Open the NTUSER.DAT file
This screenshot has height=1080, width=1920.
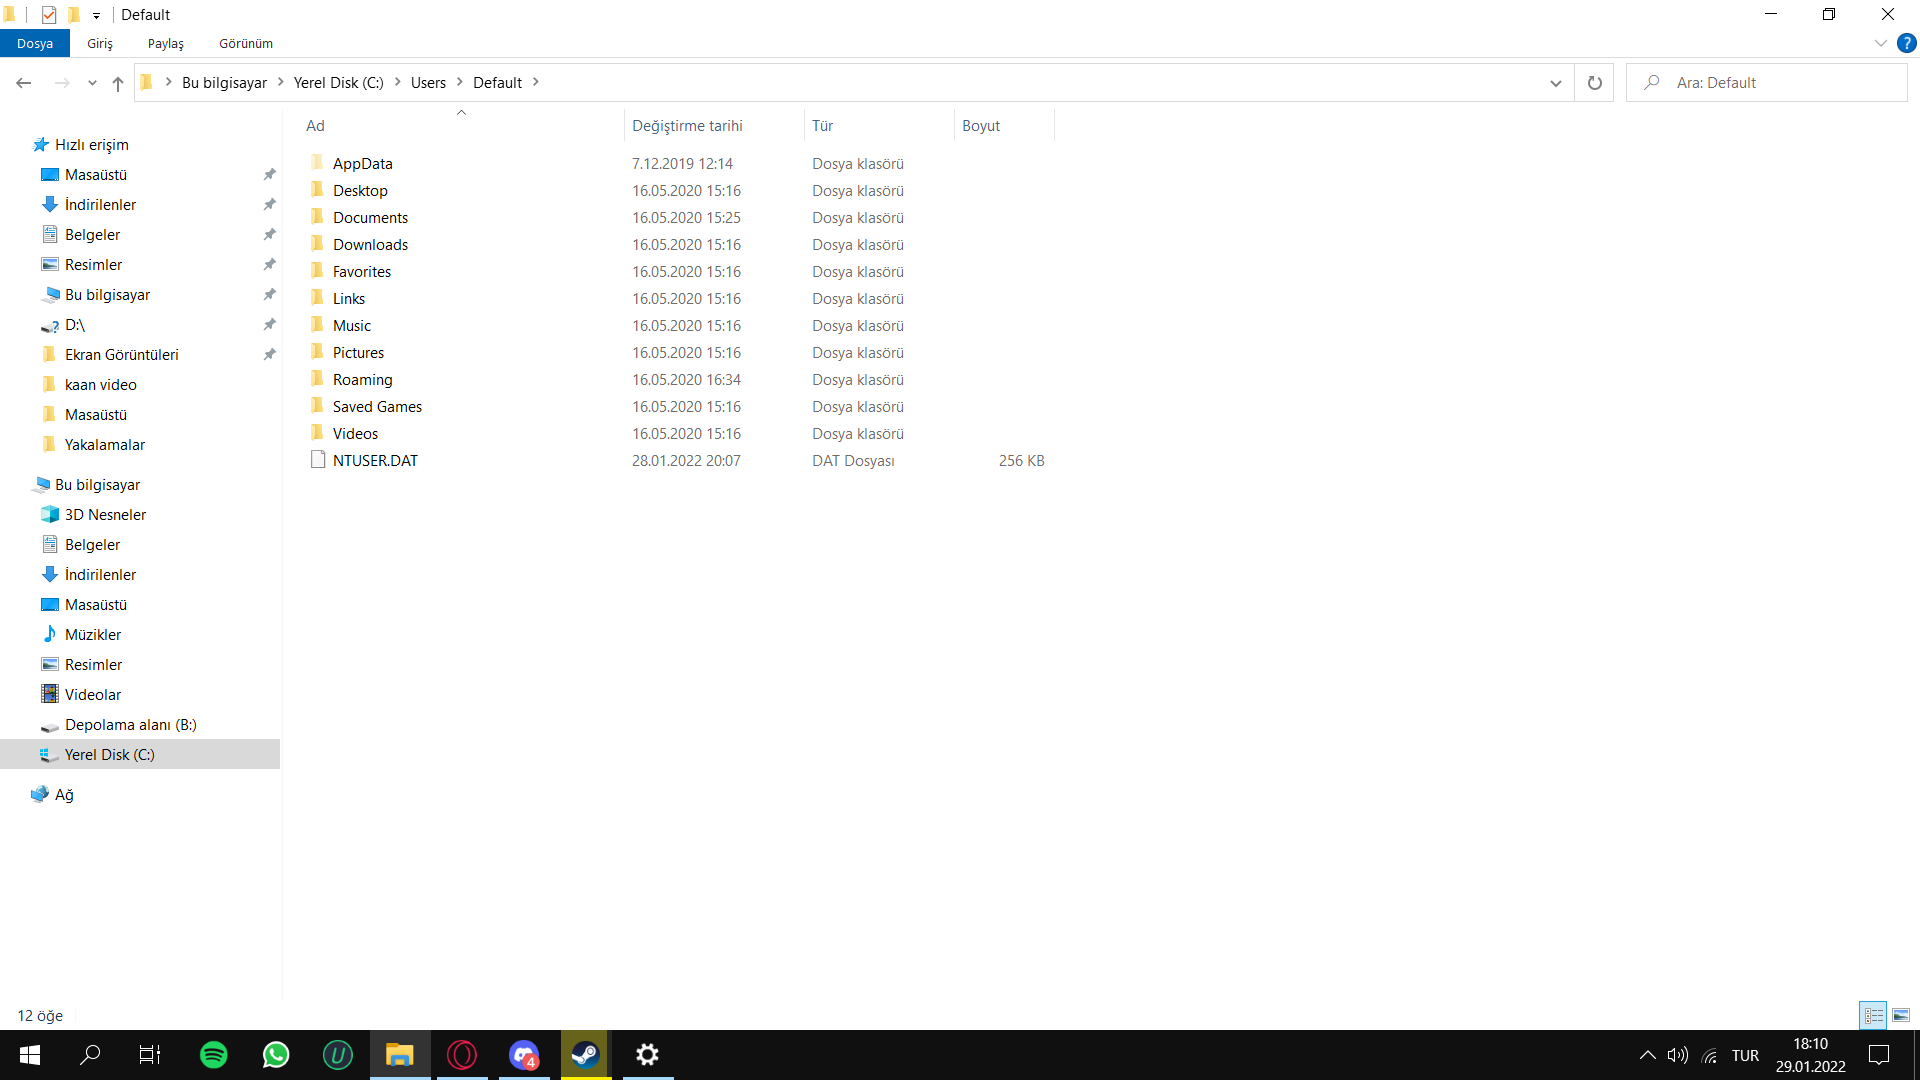pos(375,461)
